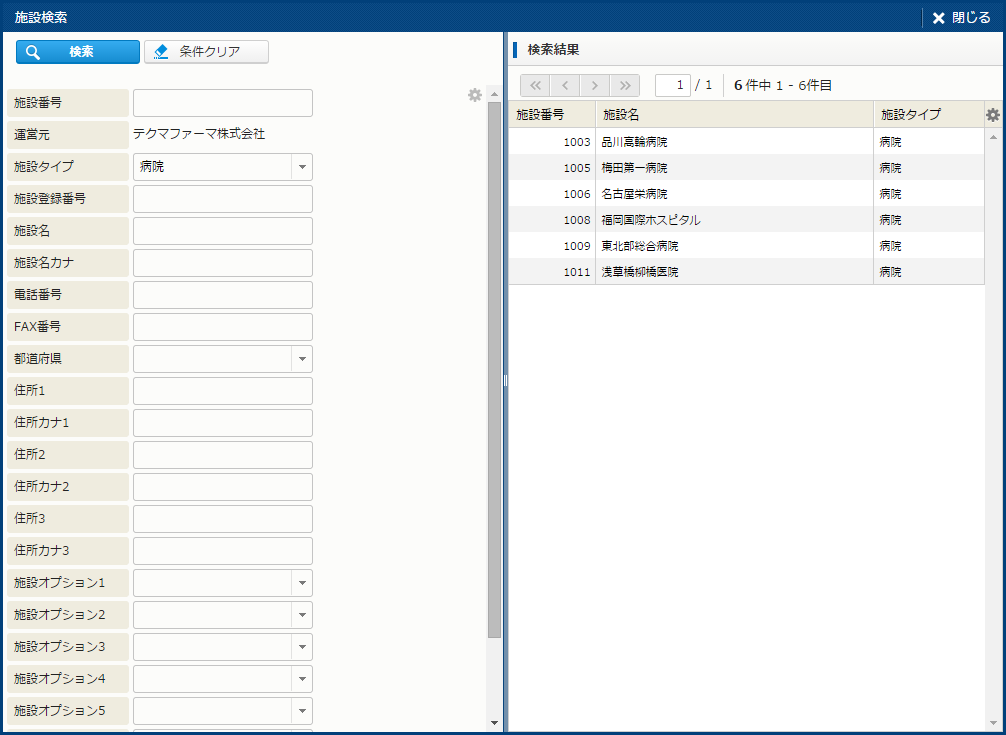Click the 施設名 column header
The image size is (1006, 735).
[x=733, y=115]
